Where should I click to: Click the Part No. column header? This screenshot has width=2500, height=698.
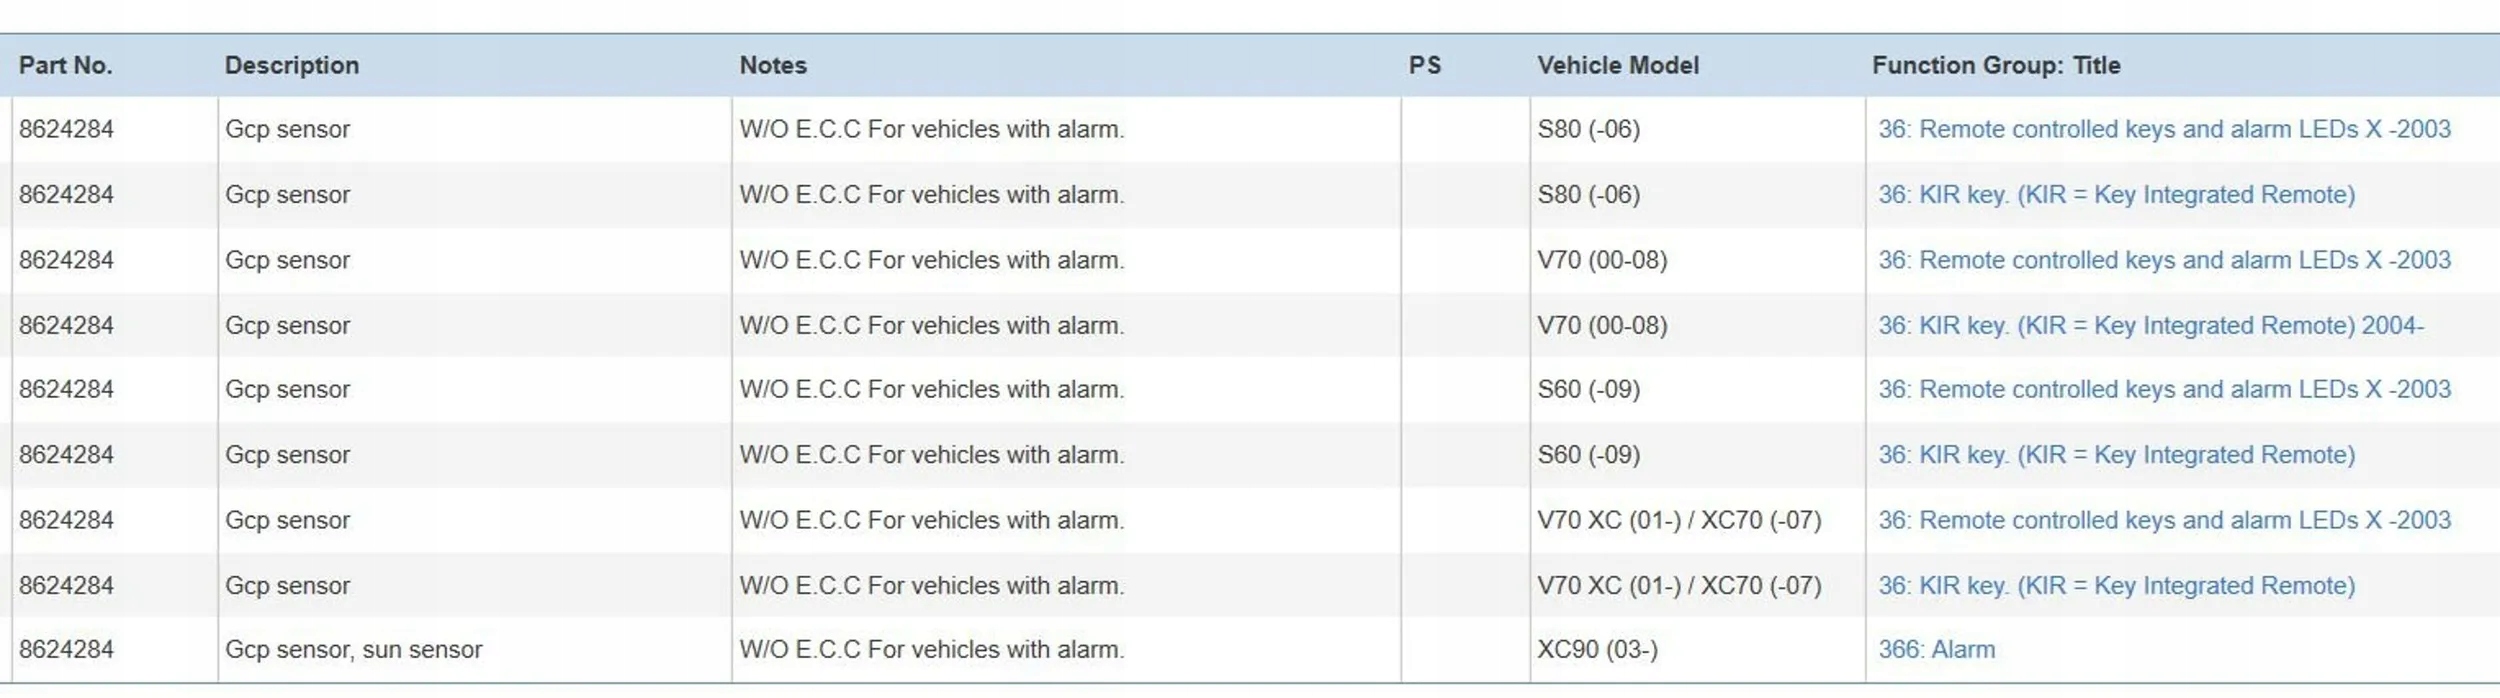click(66, 65)
